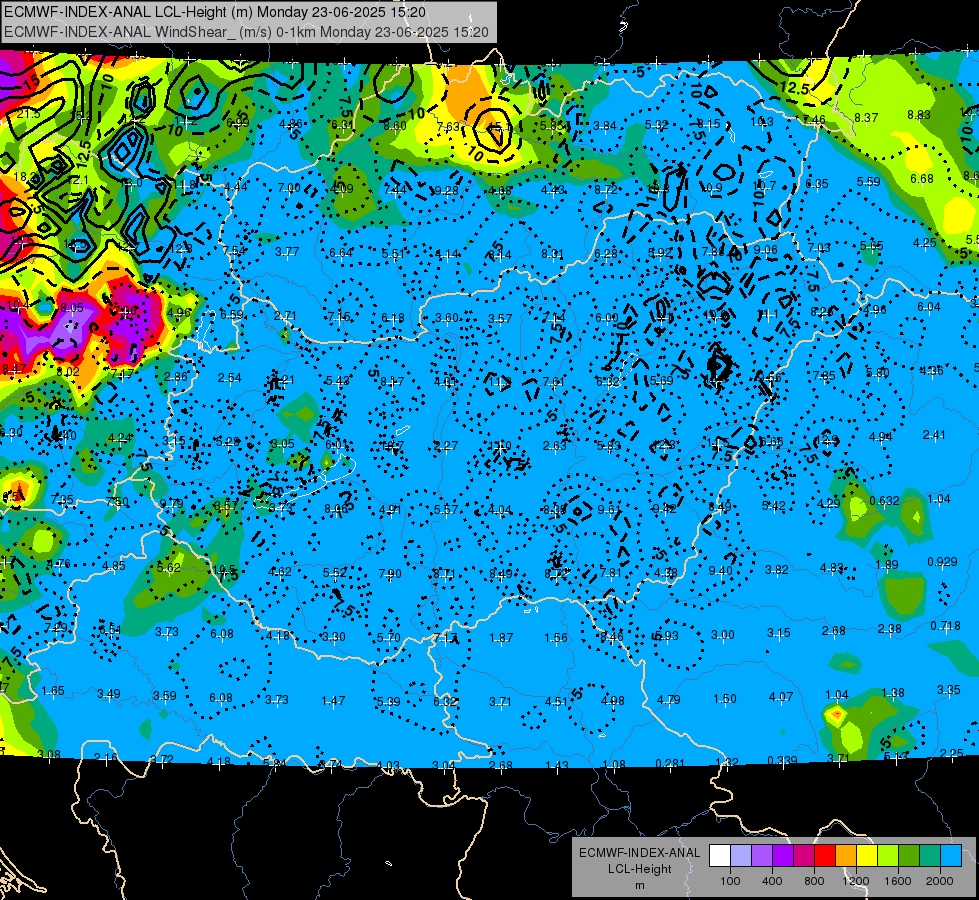This screenshot has width=979, height=900.
Task: Click the legend label '100'
Action: [730, 881]
